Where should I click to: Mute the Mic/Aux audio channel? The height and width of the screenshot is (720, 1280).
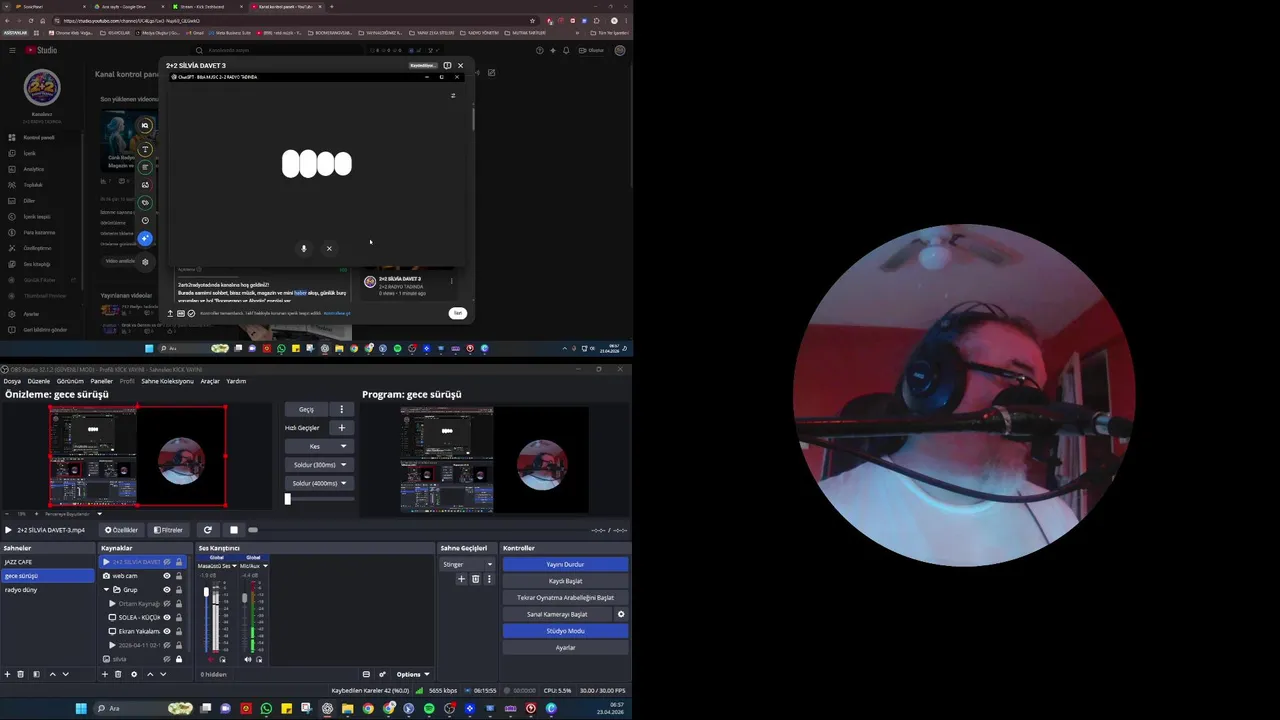pos(248,659)
